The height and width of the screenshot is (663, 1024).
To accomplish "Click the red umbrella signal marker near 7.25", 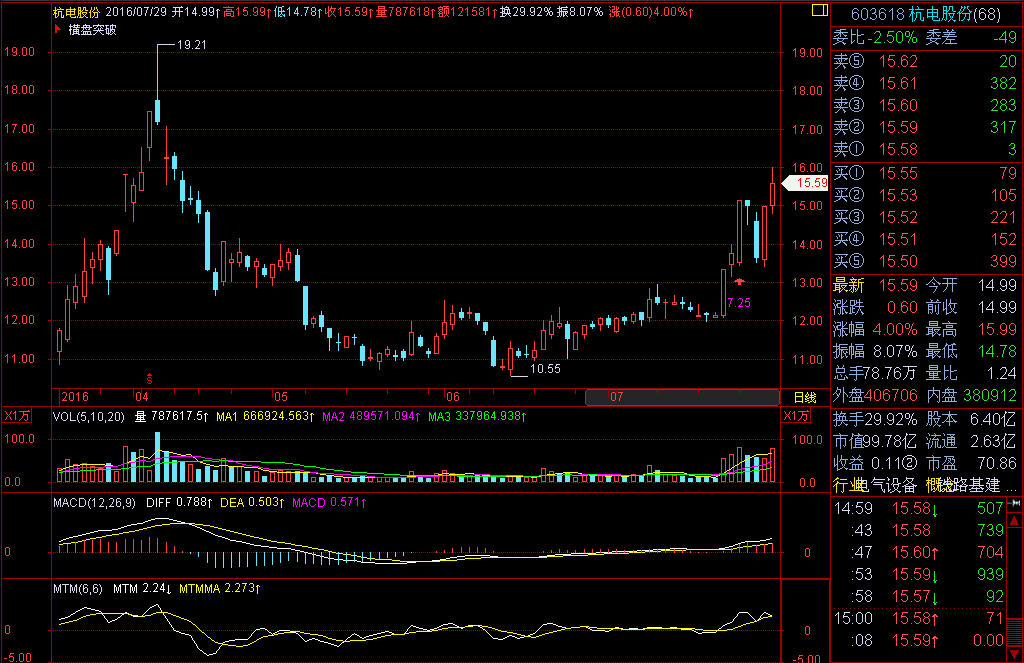I will click(739, 283).
